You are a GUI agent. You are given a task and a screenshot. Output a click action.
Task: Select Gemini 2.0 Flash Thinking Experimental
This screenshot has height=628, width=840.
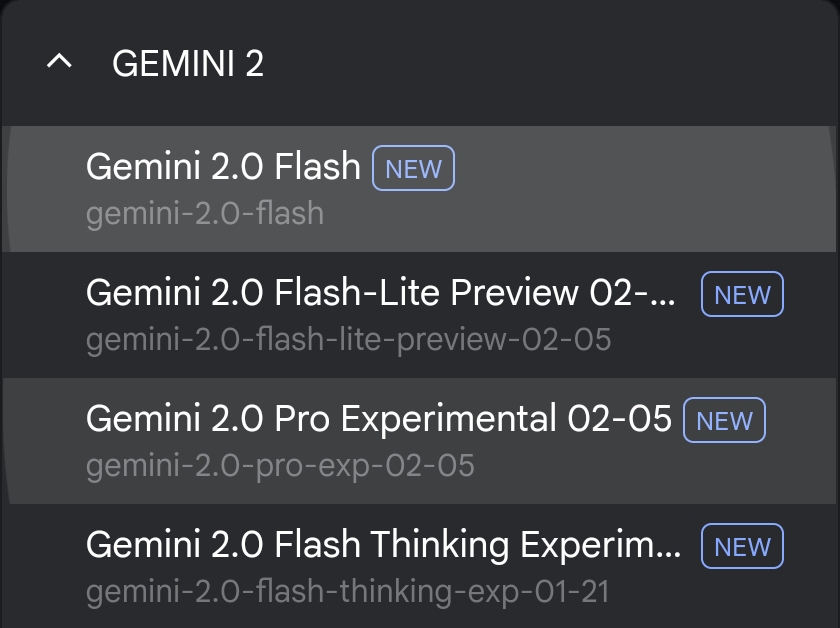(419, 566)
